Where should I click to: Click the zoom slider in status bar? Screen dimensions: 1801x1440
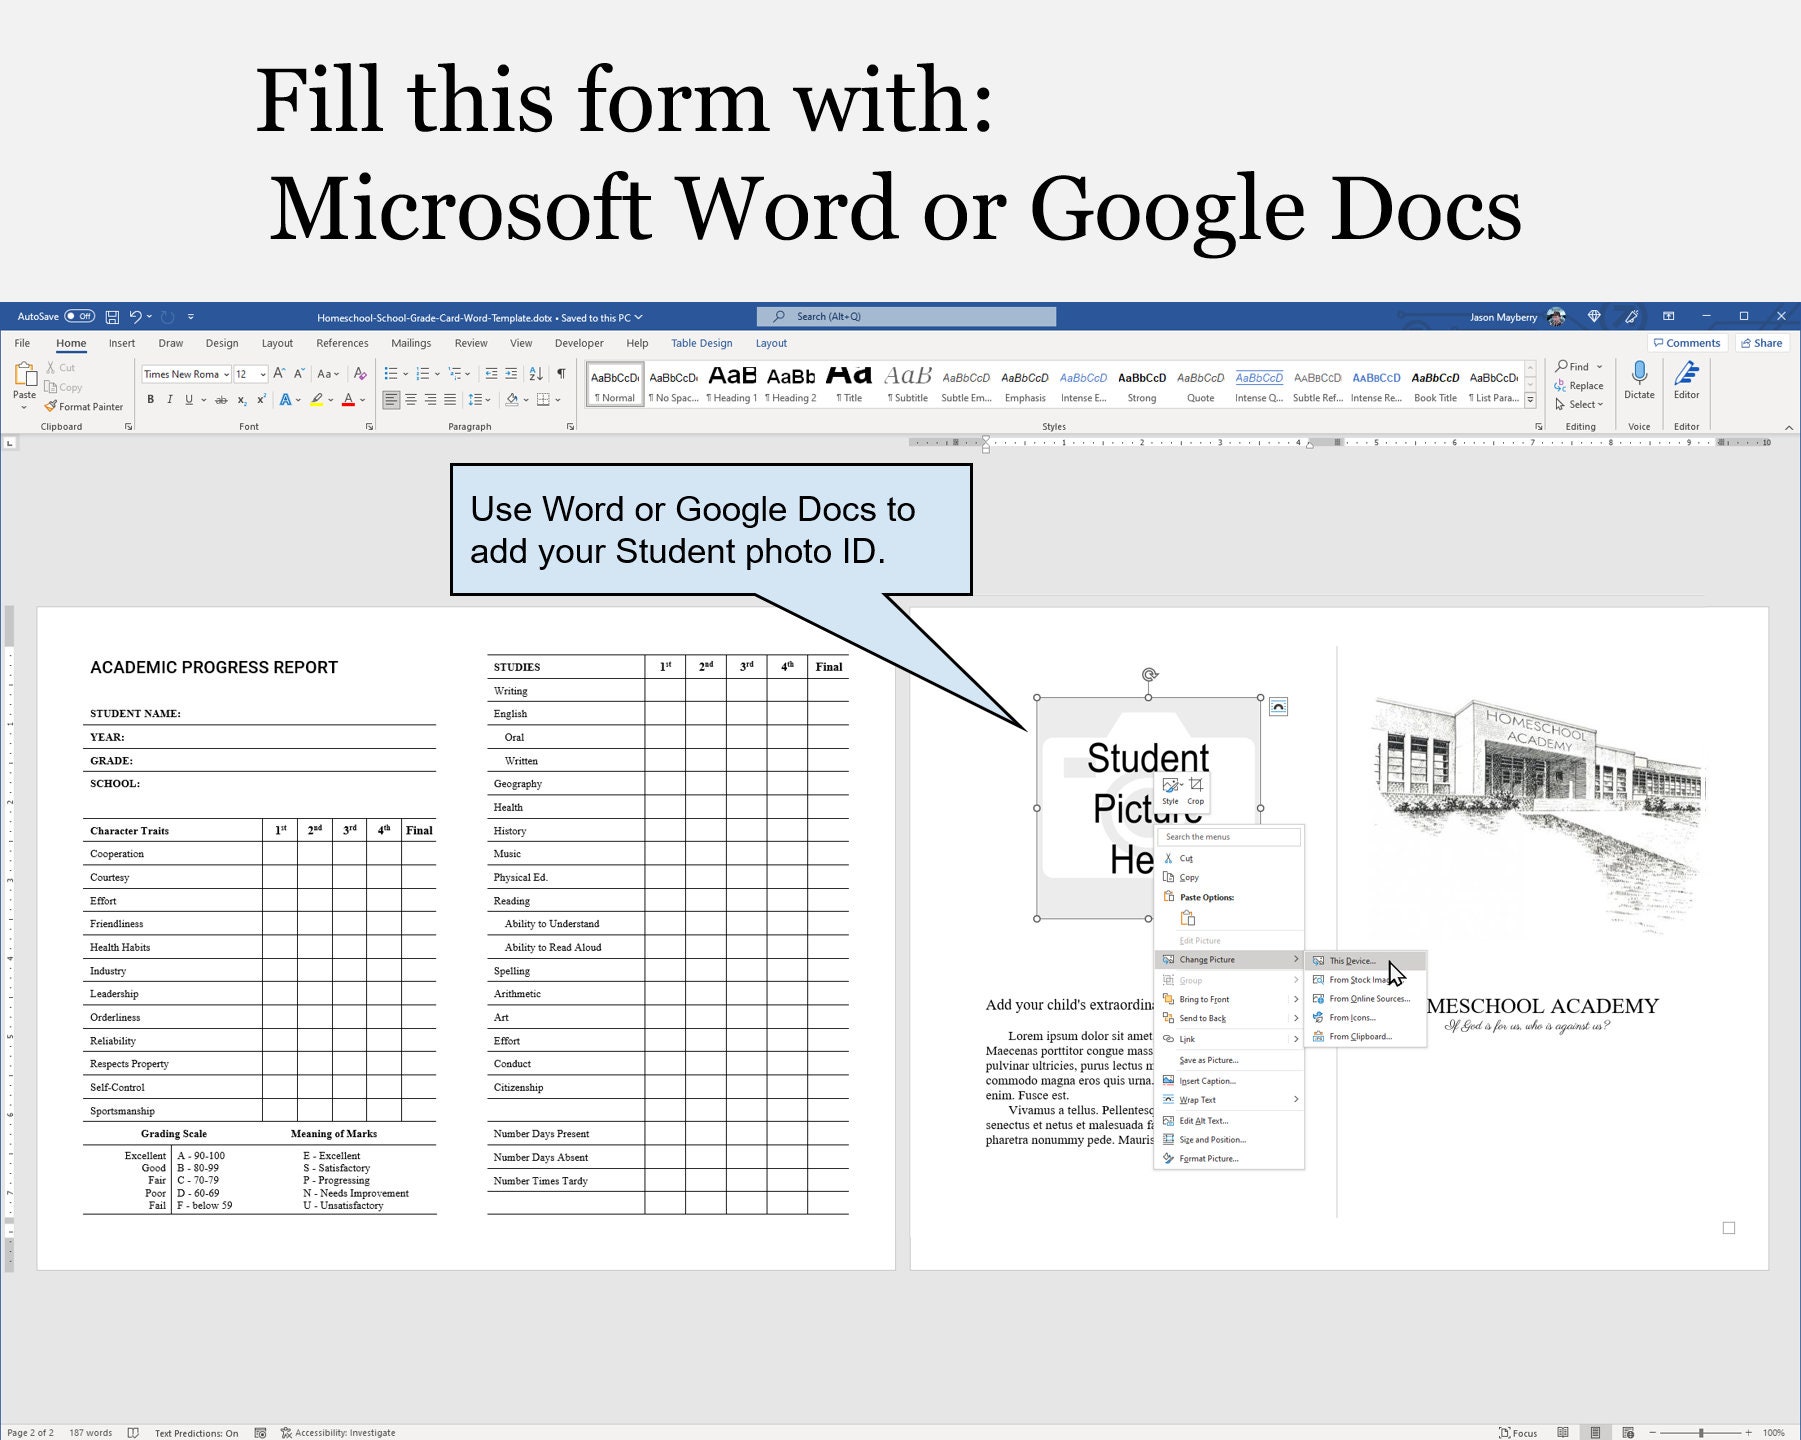[1701, 1433]
